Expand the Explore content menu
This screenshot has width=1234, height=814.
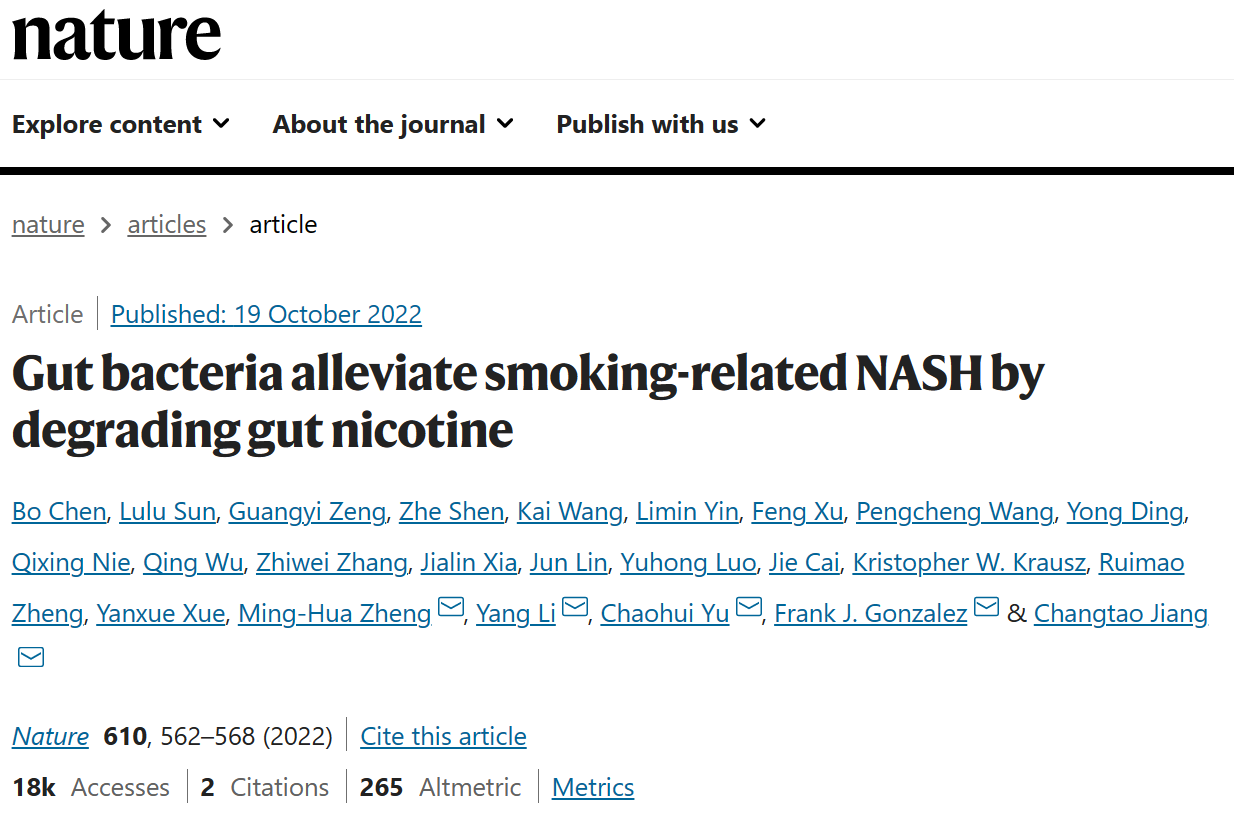point(121,124)
